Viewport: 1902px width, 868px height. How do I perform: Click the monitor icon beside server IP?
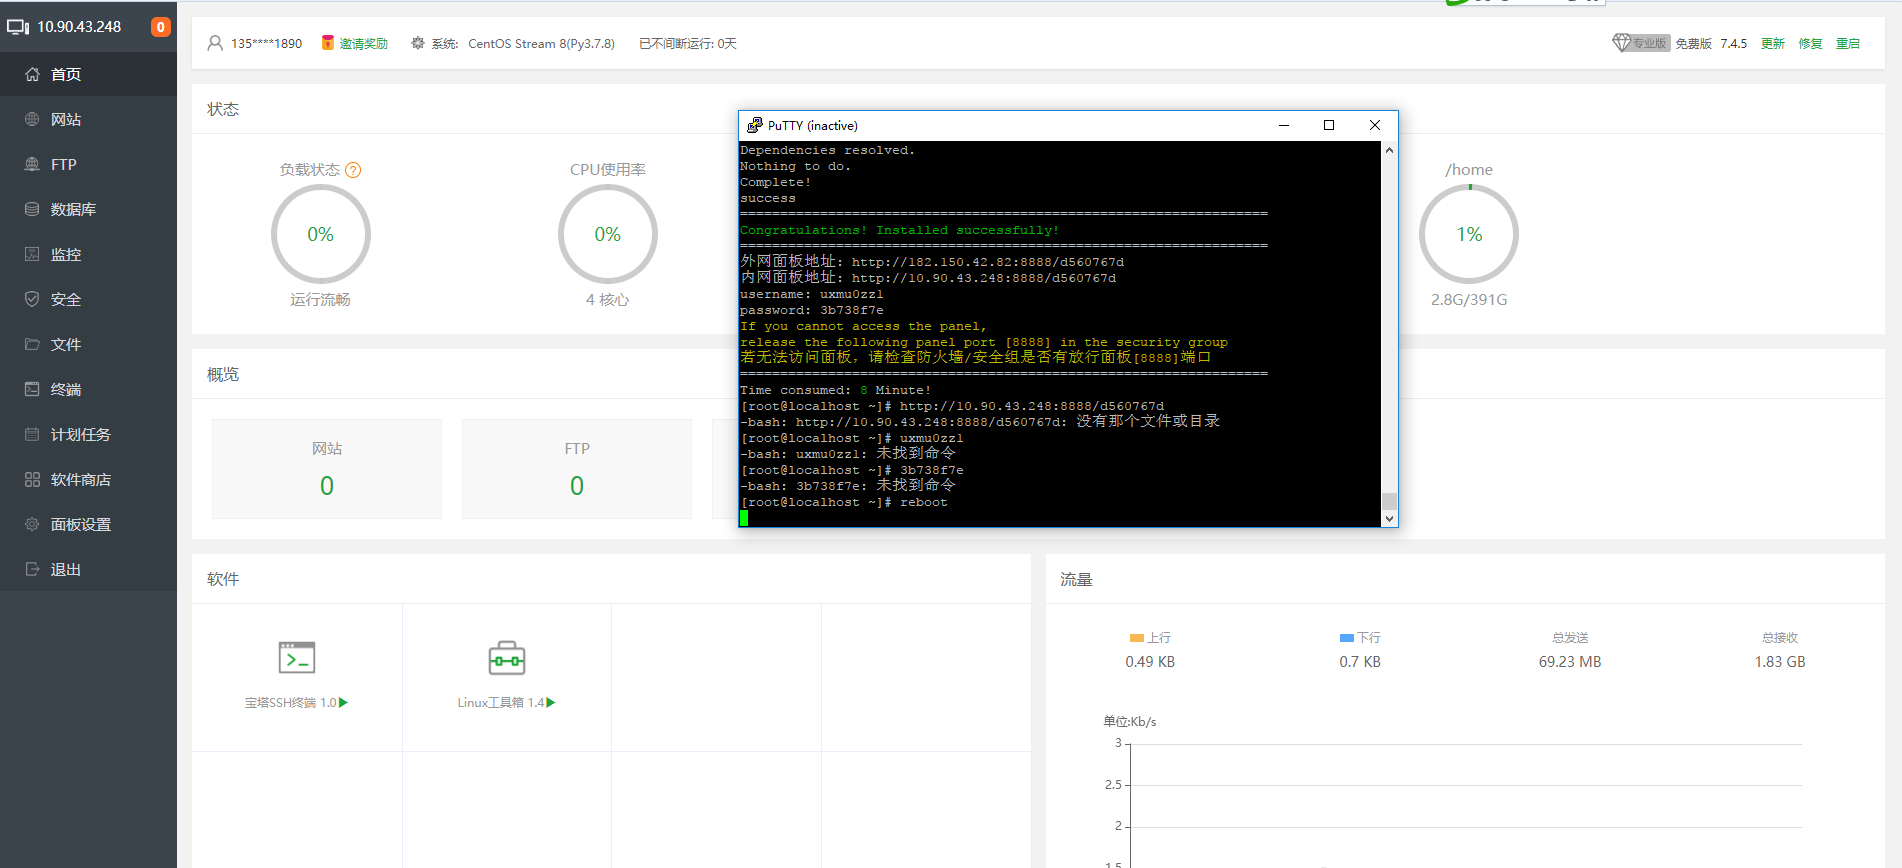point(18,27)
